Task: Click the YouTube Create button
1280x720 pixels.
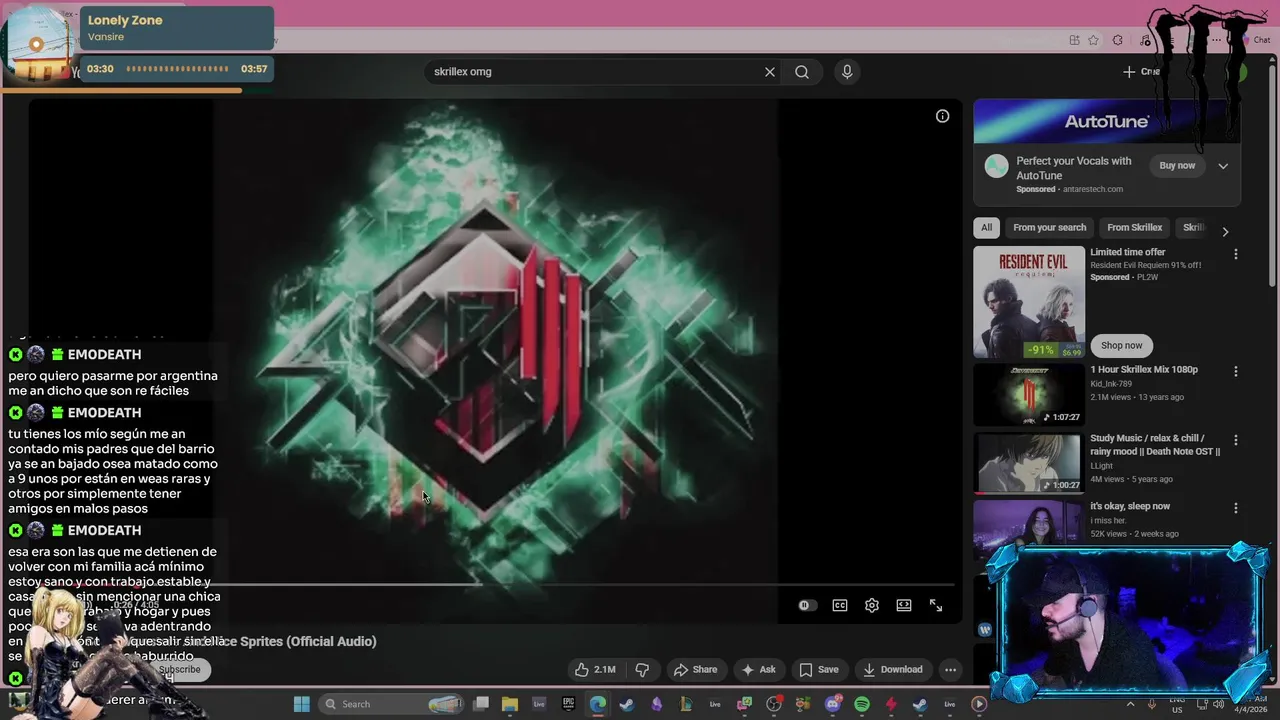Action: pyautogui.click(x=1141, y=71)
